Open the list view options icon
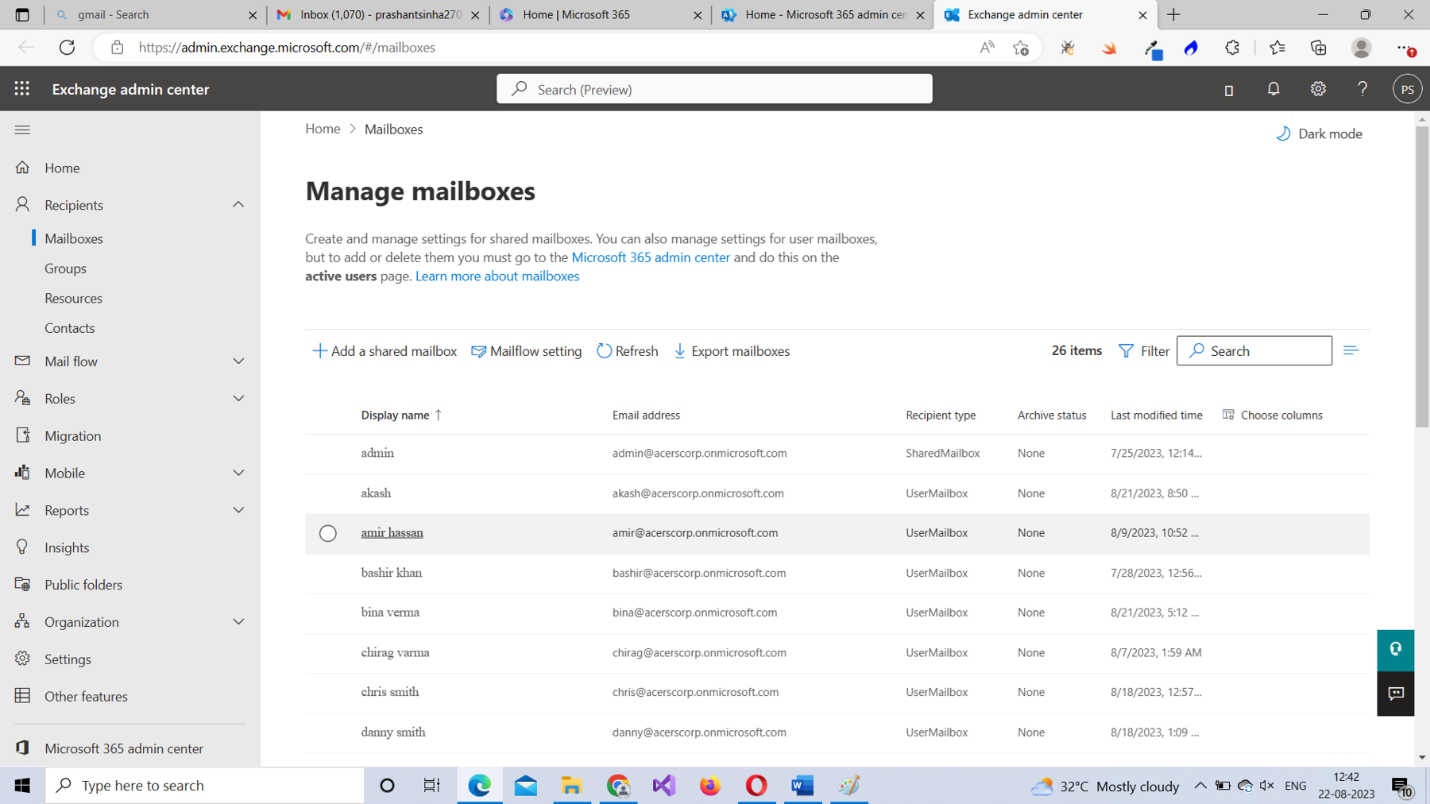The height and width of the screenshot is (804, 1430). [1351, 351]
